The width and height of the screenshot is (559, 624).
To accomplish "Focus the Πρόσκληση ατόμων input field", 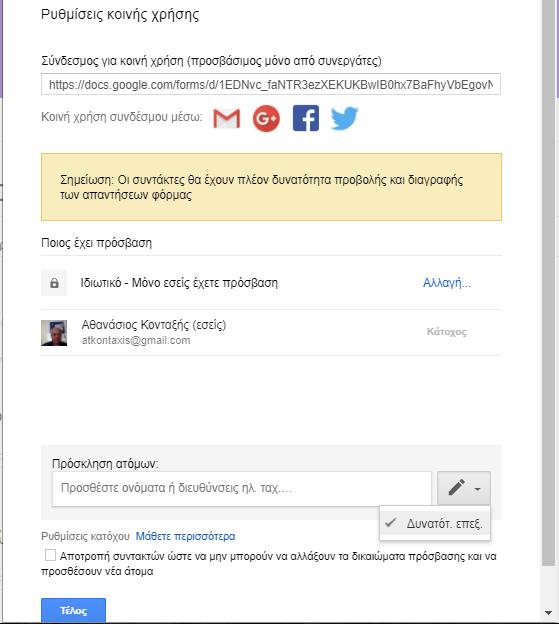I will (x=242, y=488).
